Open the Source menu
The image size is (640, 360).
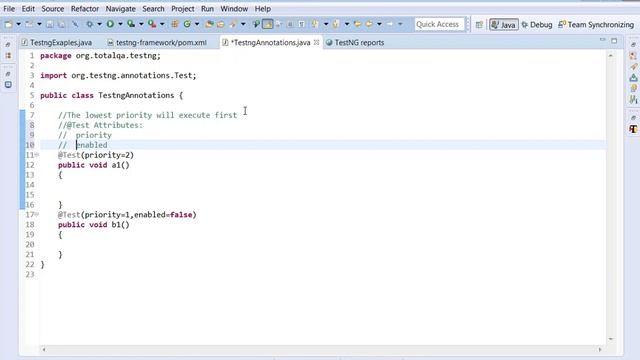(x=53, y=9)
